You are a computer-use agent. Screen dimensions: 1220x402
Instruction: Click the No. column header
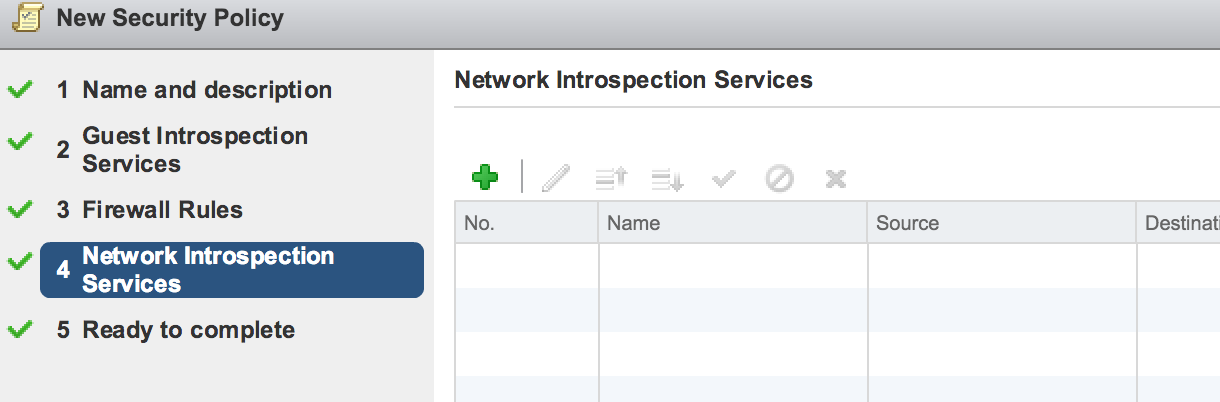(x=526, y=223)
